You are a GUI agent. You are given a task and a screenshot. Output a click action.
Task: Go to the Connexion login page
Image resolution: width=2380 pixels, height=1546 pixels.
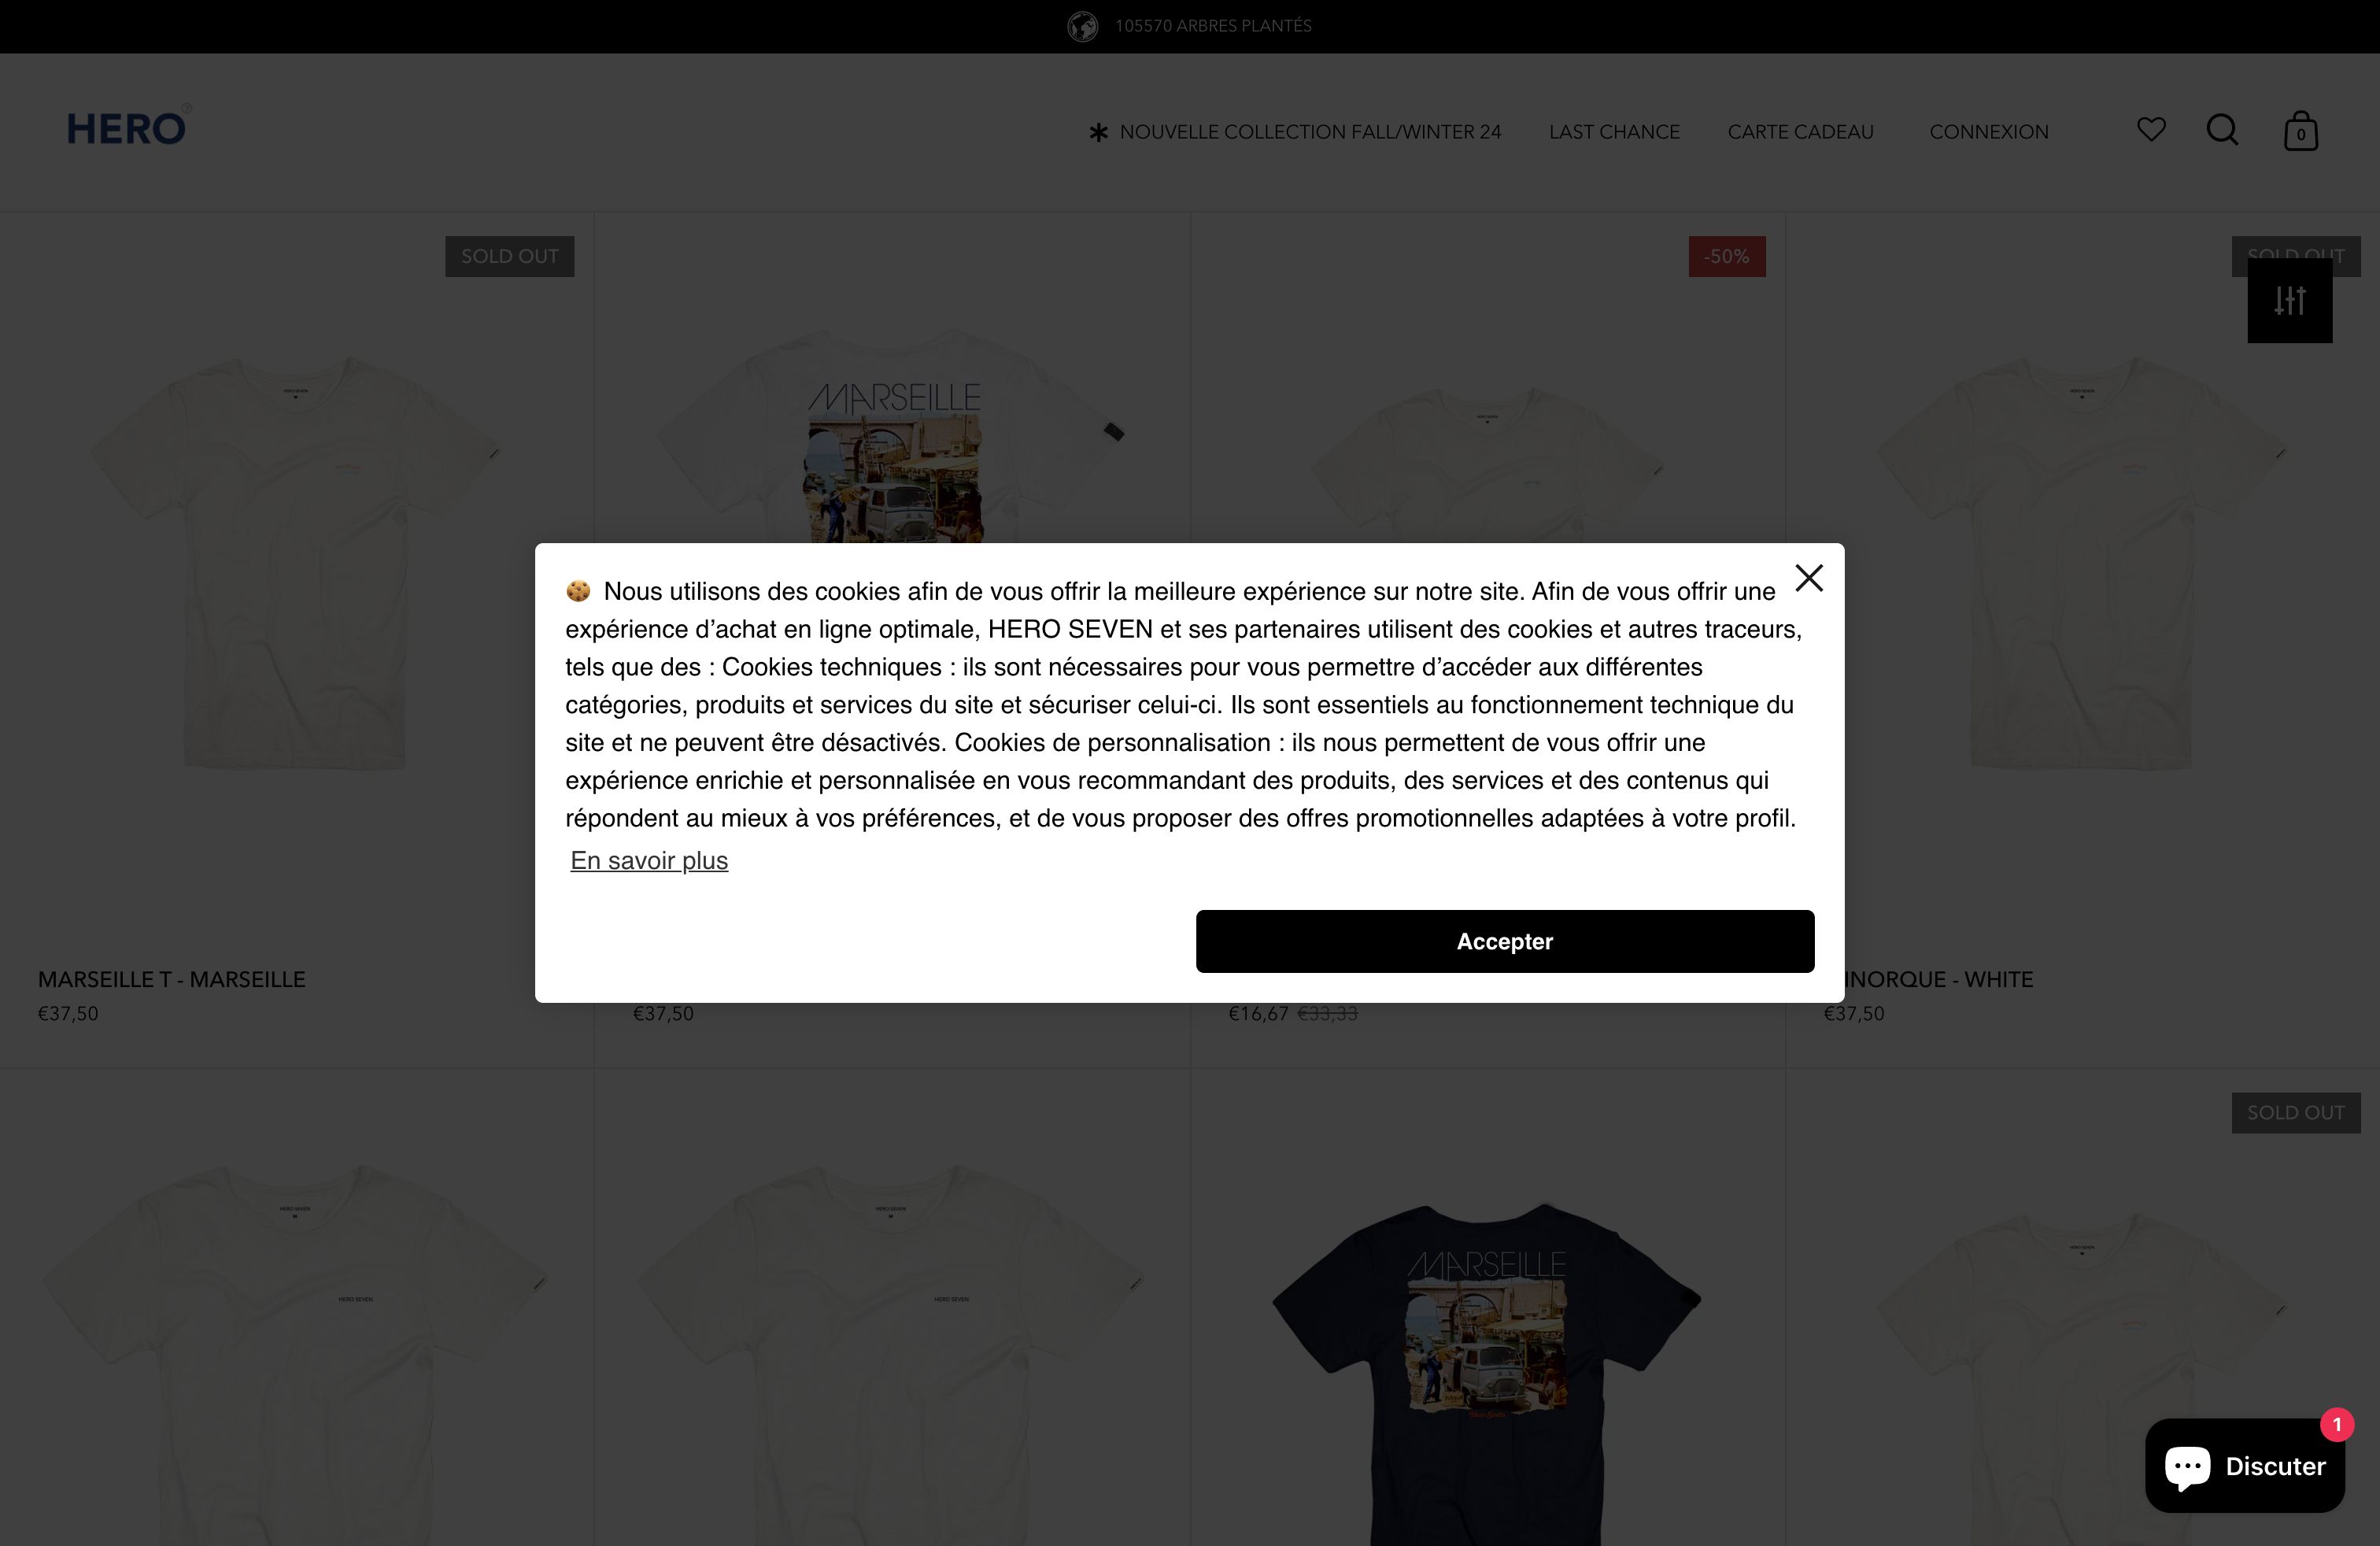pos(1988,132)
